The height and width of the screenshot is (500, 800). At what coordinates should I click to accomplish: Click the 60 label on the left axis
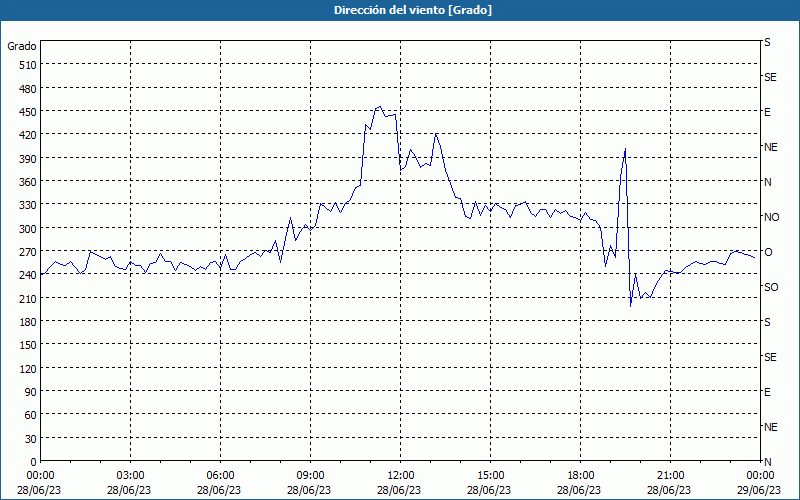point(31,415)
